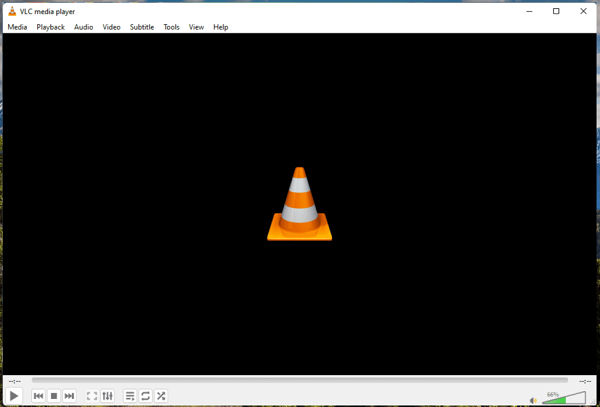Start playback with the Play button
Viewport: 600px width, 407px height.
coord(14,396)
